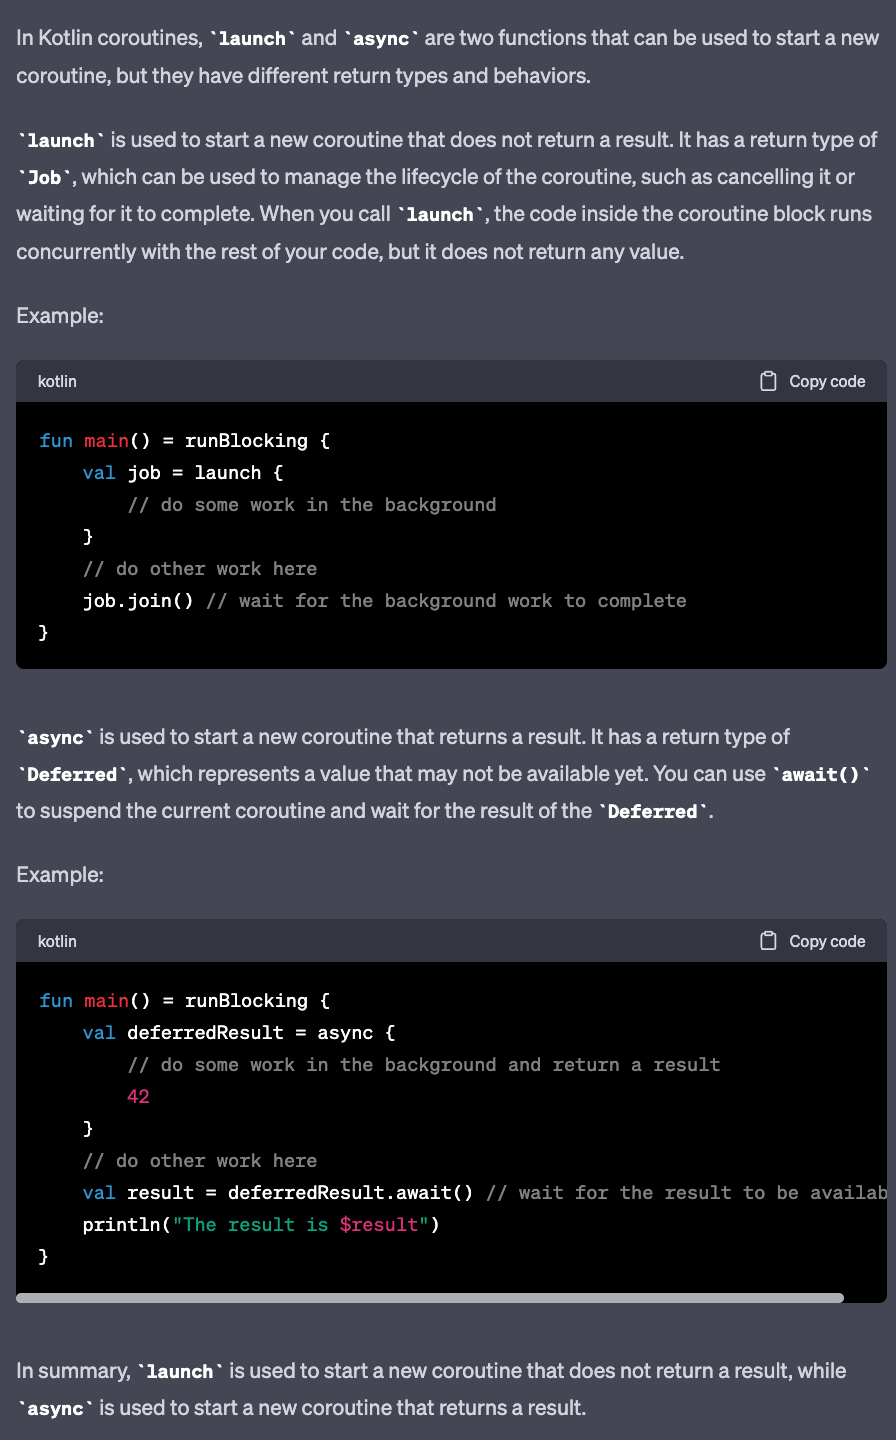The image size is (896, 1440).
Task: Click the `await()` inline code term
Action: click(820, 774)
